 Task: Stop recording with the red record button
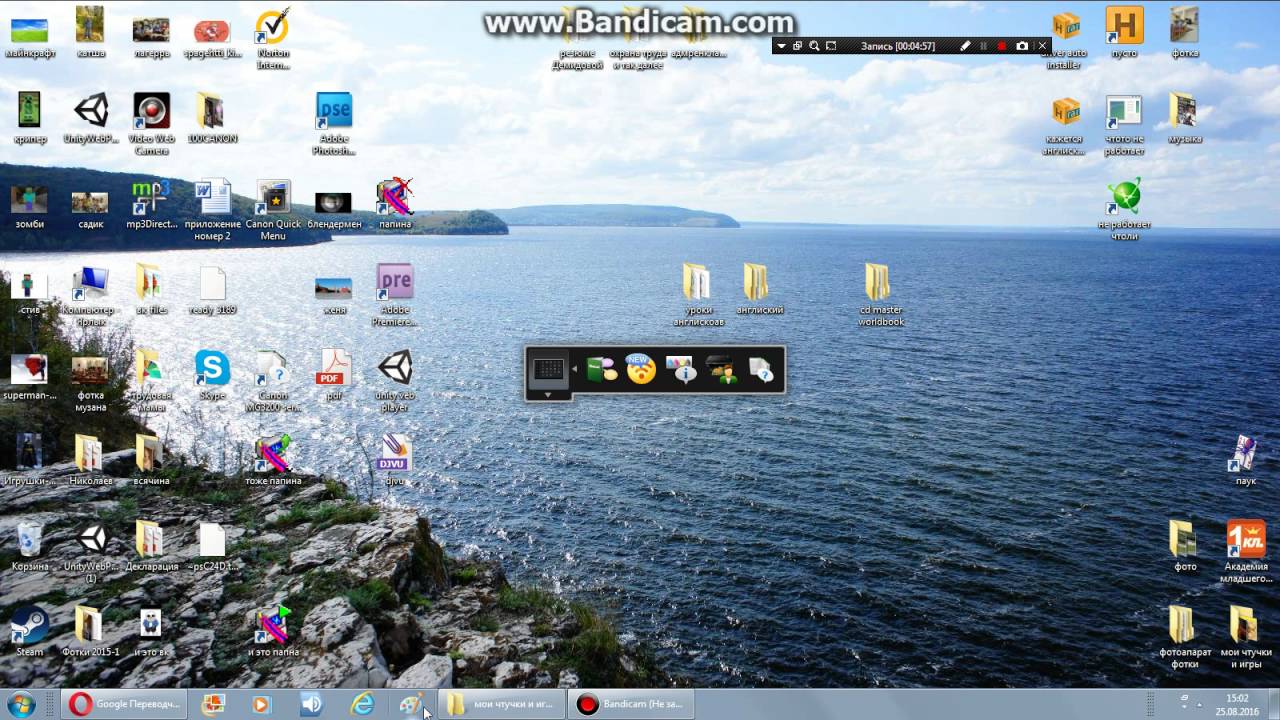1002,46
